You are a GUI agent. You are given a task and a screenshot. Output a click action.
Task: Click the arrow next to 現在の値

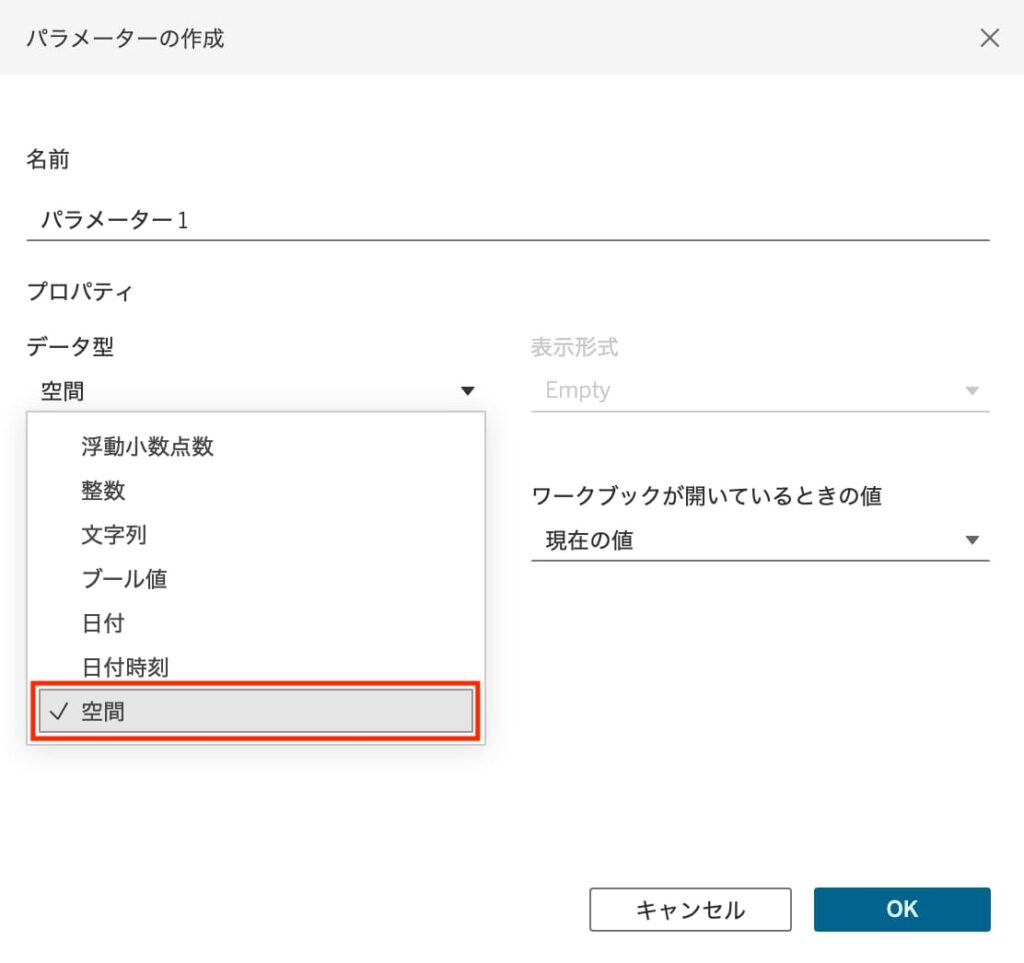click(971, 540)
